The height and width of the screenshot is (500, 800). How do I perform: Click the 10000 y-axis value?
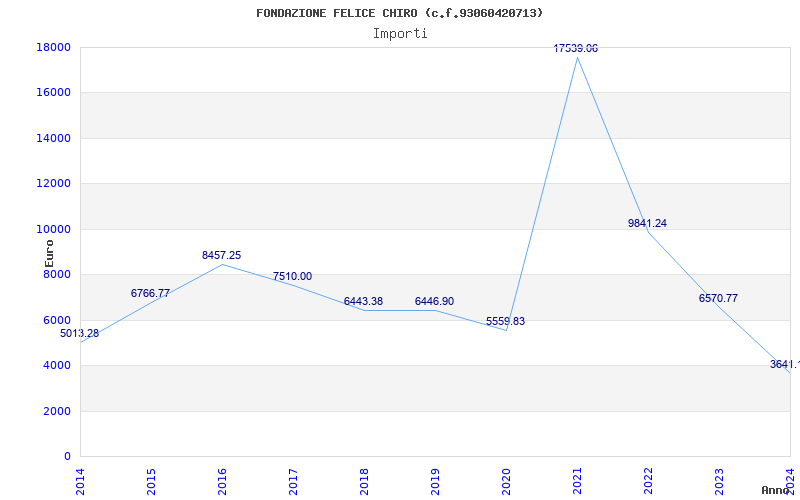(53, 229)
